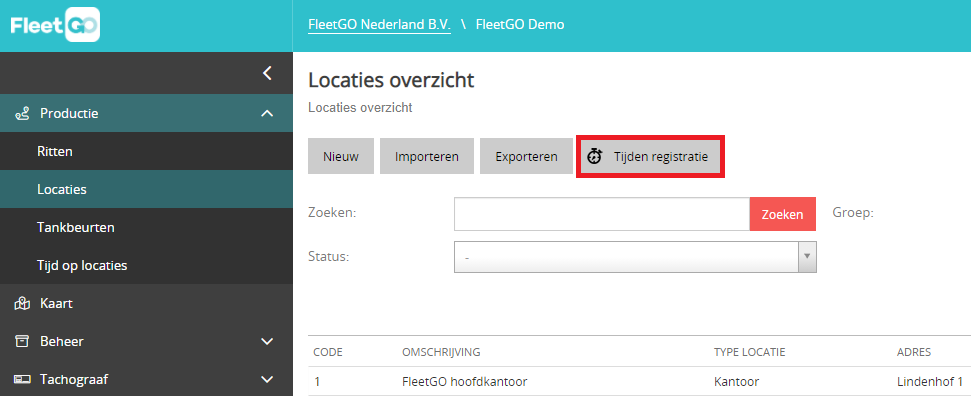971x396 pixels.
Task: Select the FleetGO hoofdkantoor row cell
Action: [x=464, y=381]
